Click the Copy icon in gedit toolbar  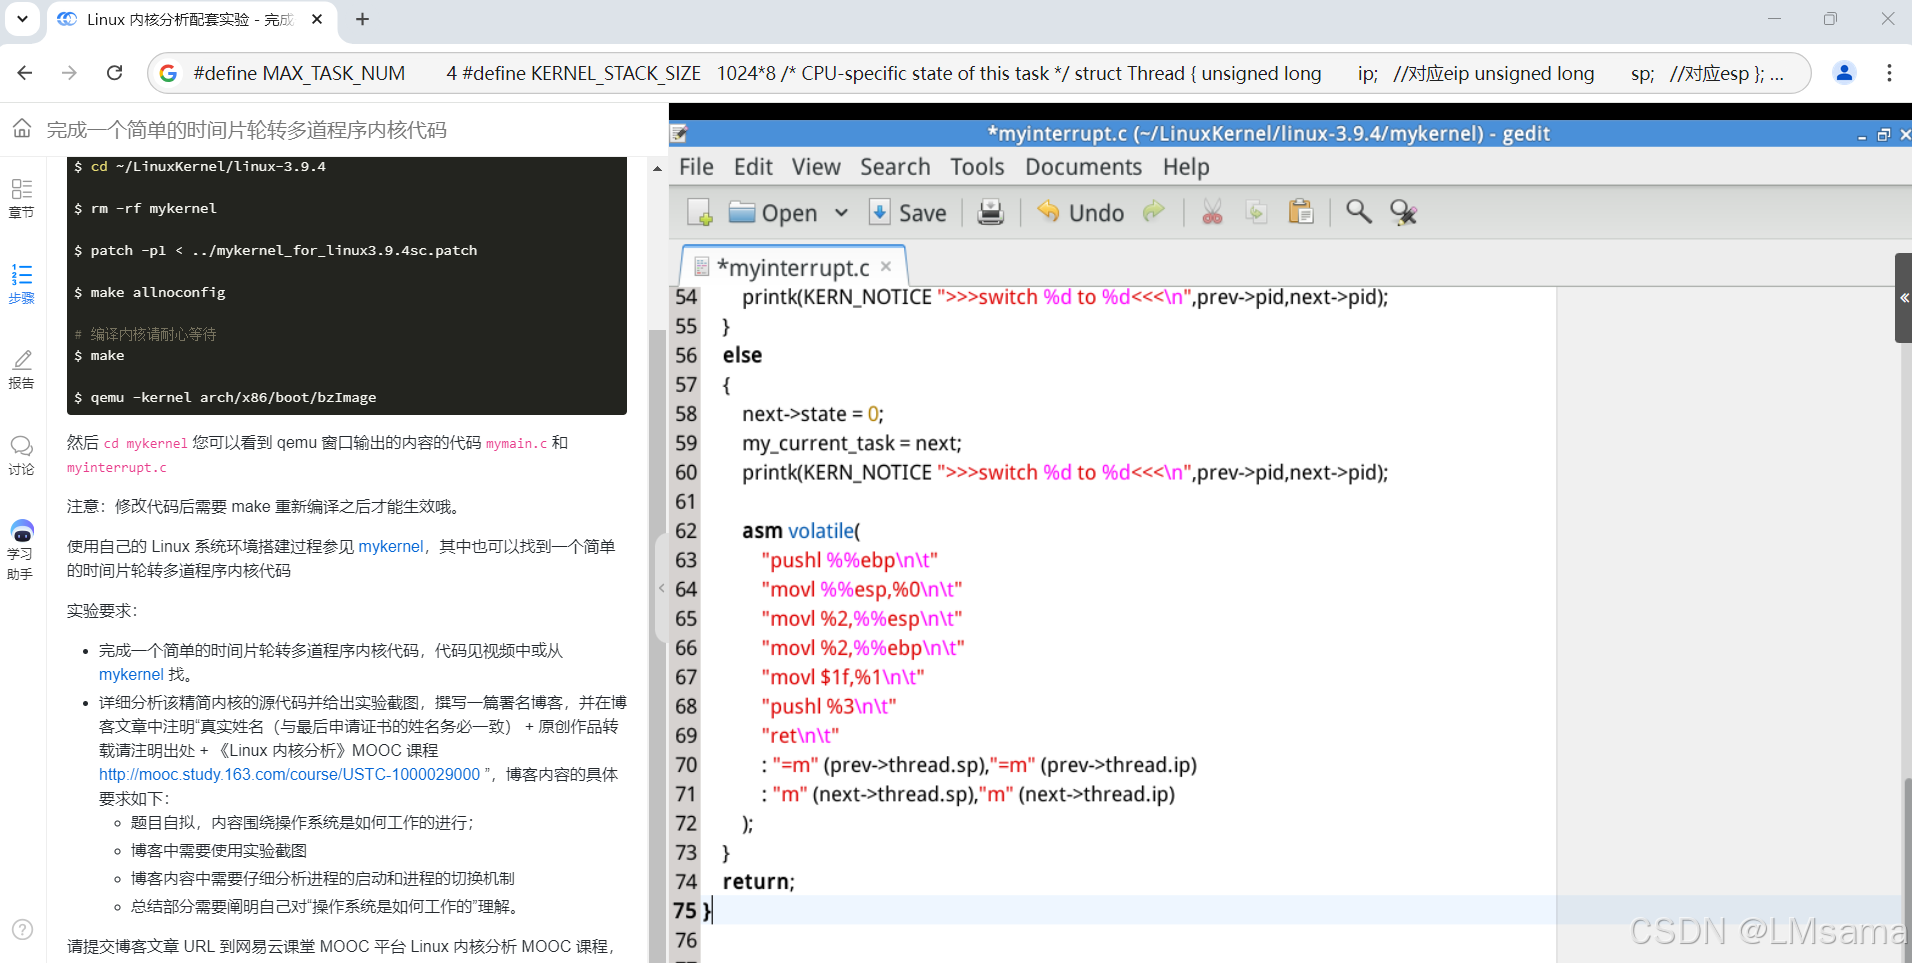coord(1256,212)
